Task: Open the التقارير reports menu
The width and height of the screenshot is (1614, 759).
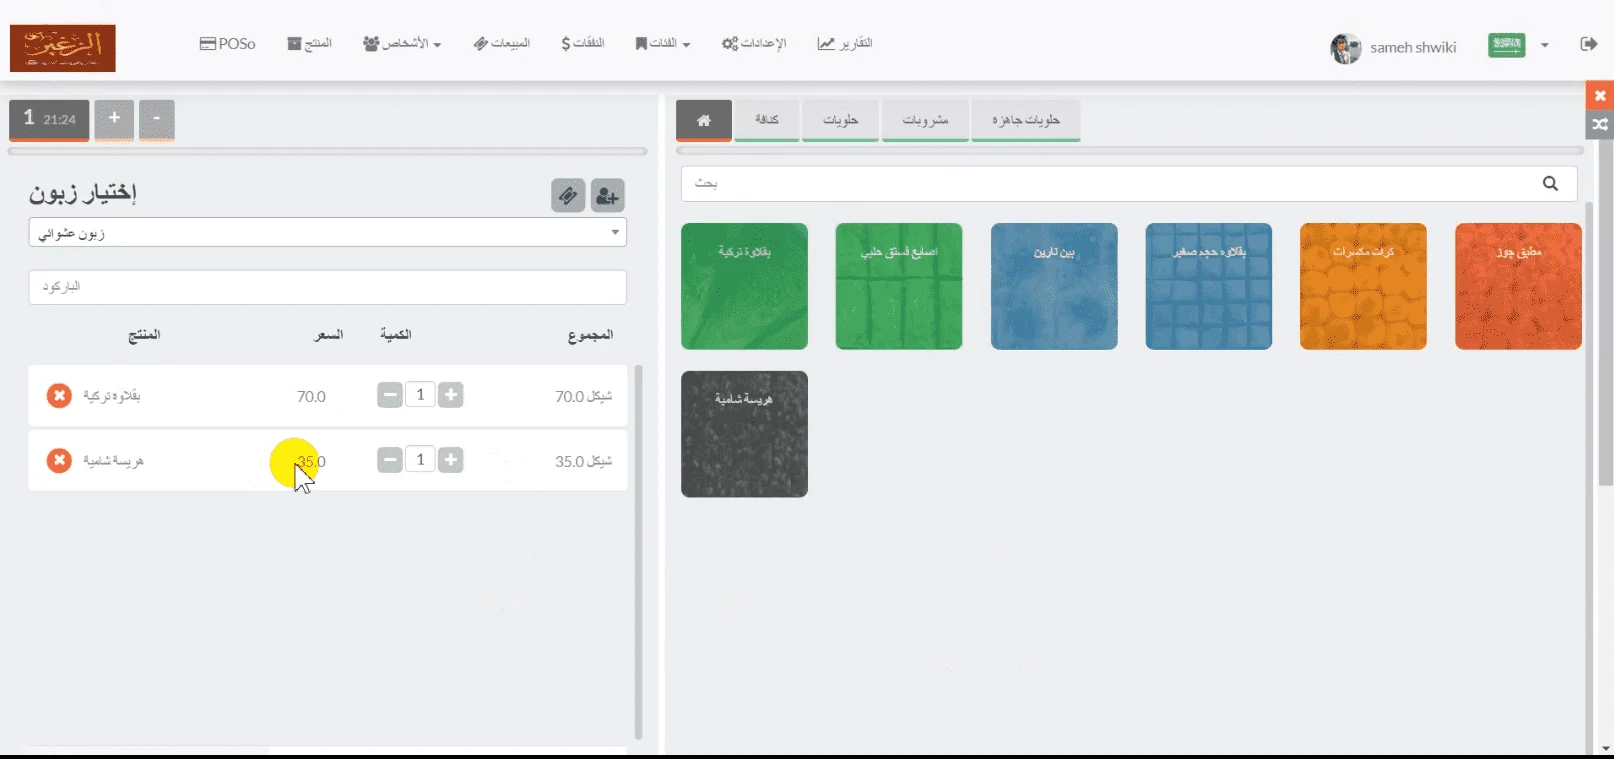Action: click(845, 44)
